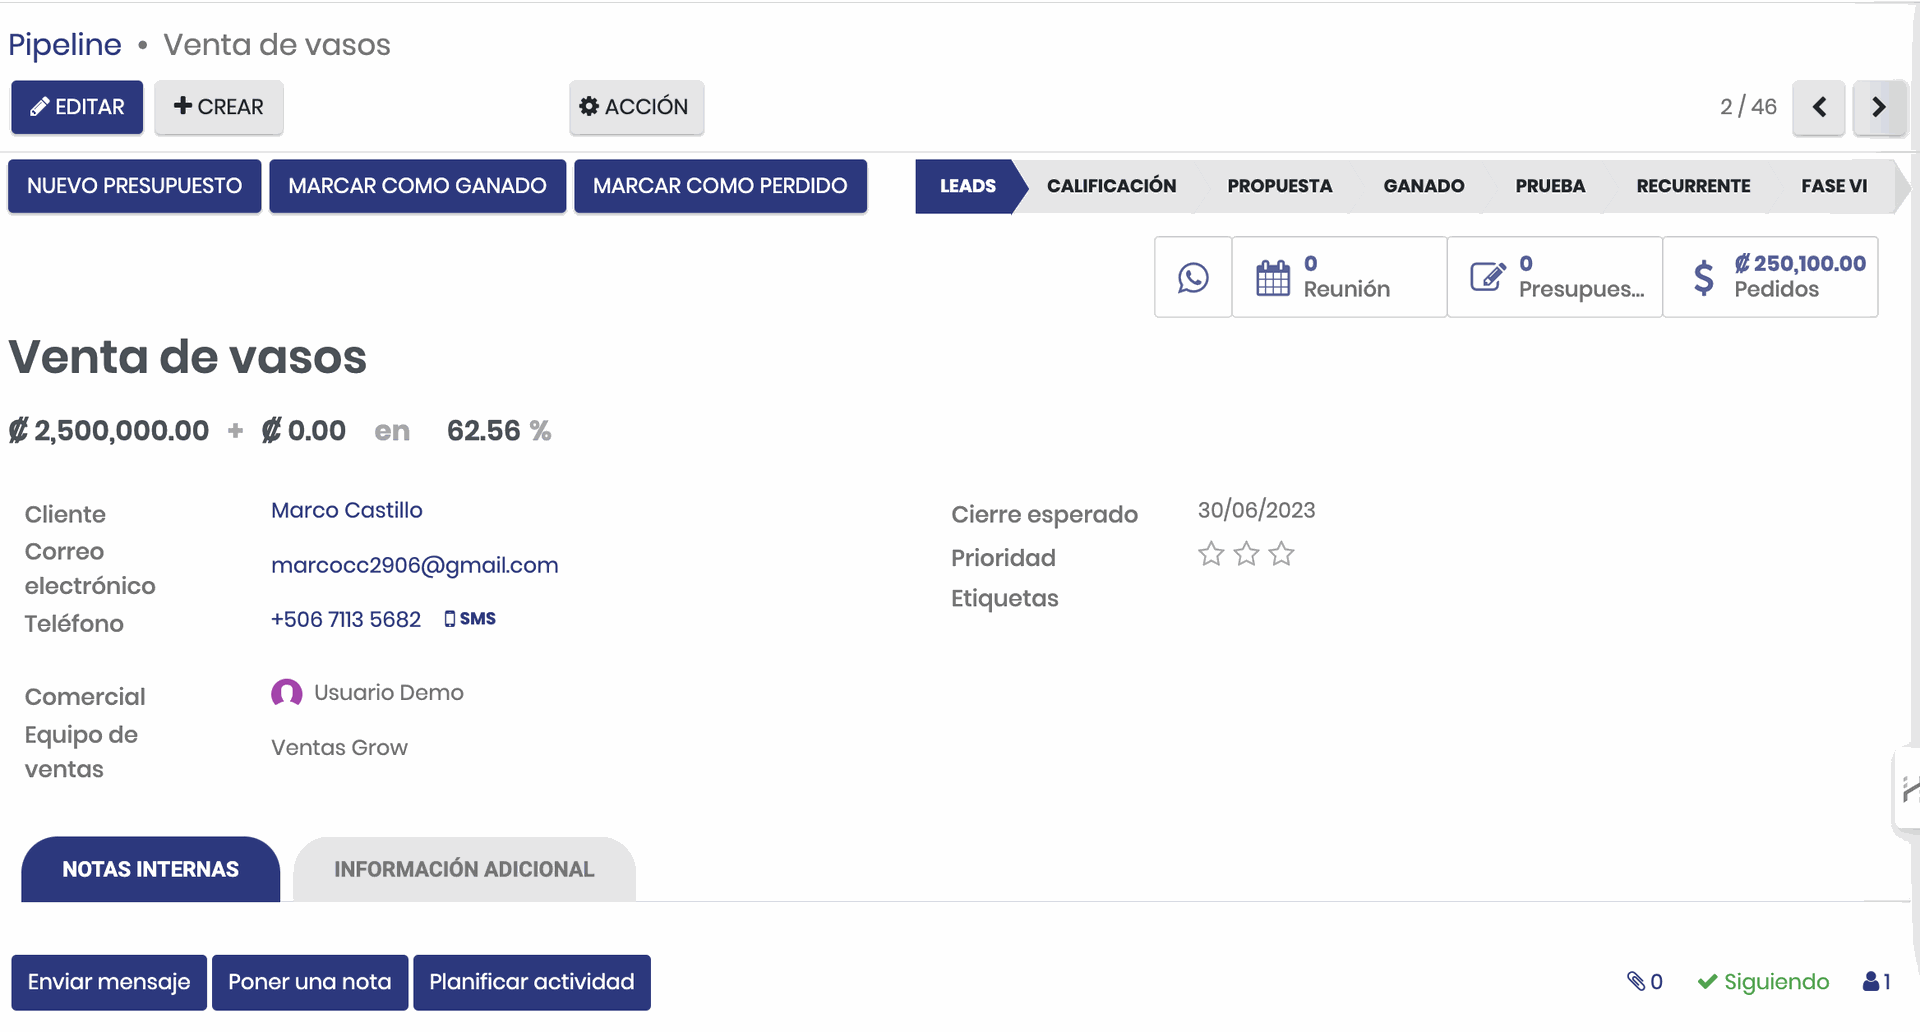Click Planificar actividad button
The image size is (1920, 1032).
(532, 982)
